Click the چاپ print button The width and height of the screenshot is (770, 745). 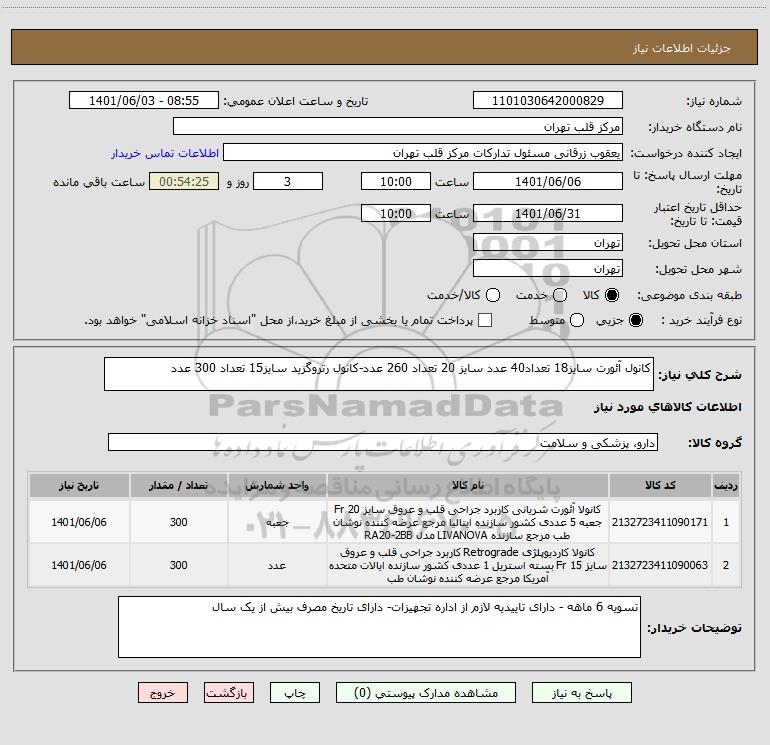click(x=295, y=692)
